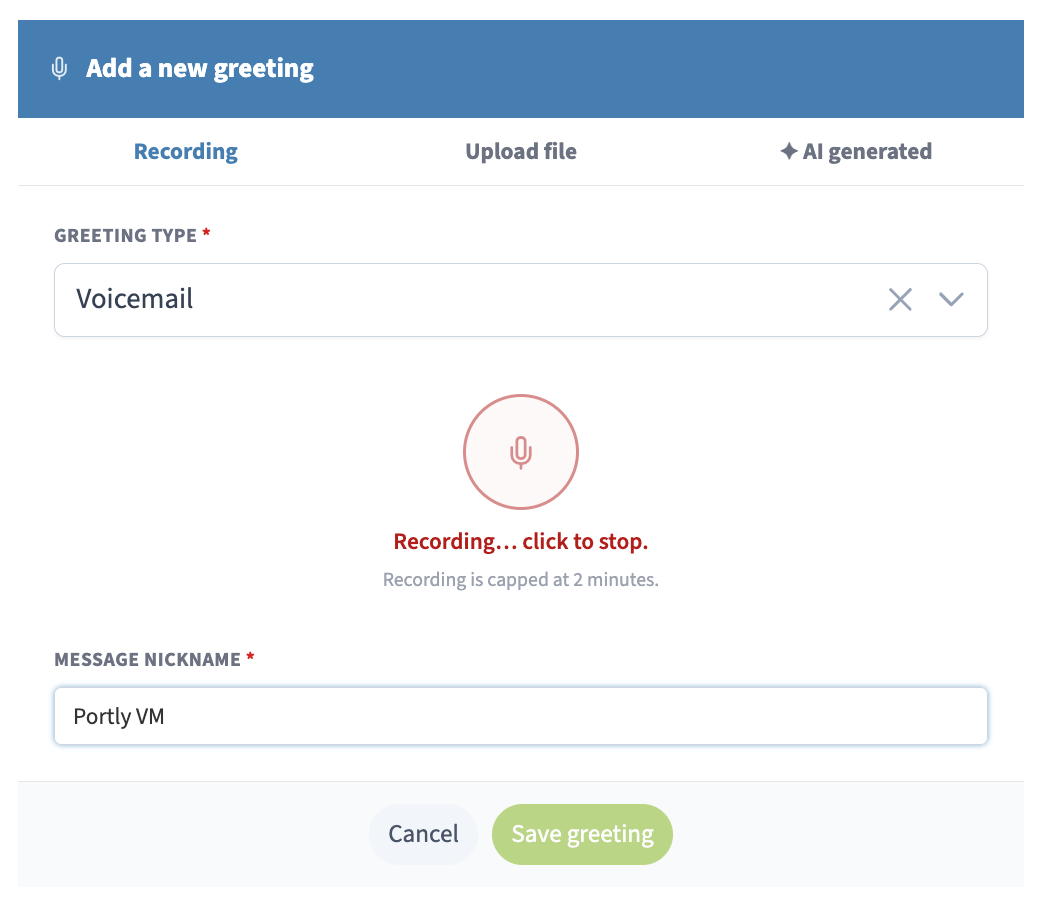Clear the Voicemail selection with the X
The height and width of the screenshot is (908, 1050).
[x=900, y=299]
